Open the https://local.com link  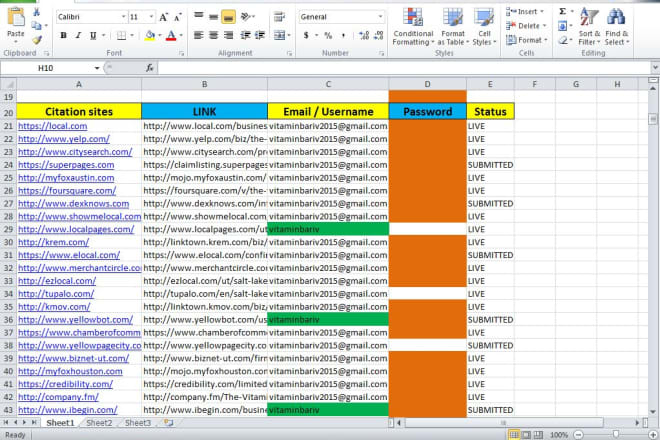(53, 126)
